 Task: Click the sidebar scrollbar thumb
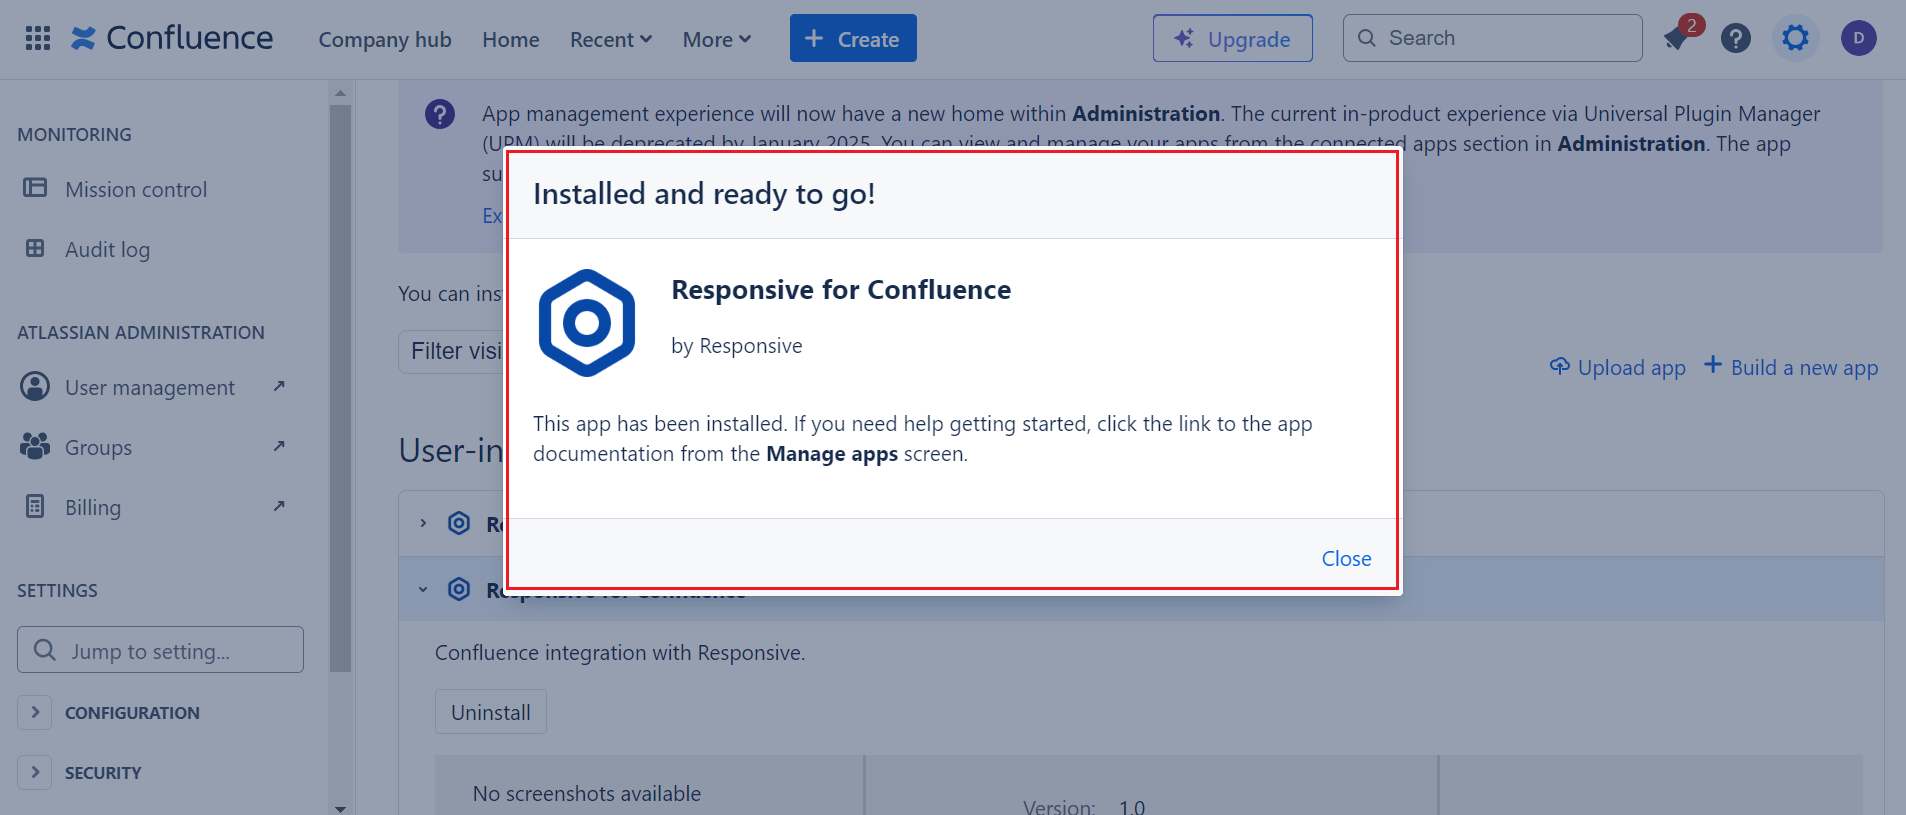340,388
